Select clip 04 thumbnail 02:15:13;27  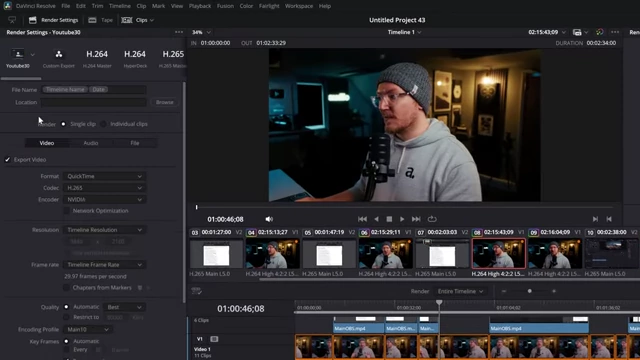(x=273, y=253)
